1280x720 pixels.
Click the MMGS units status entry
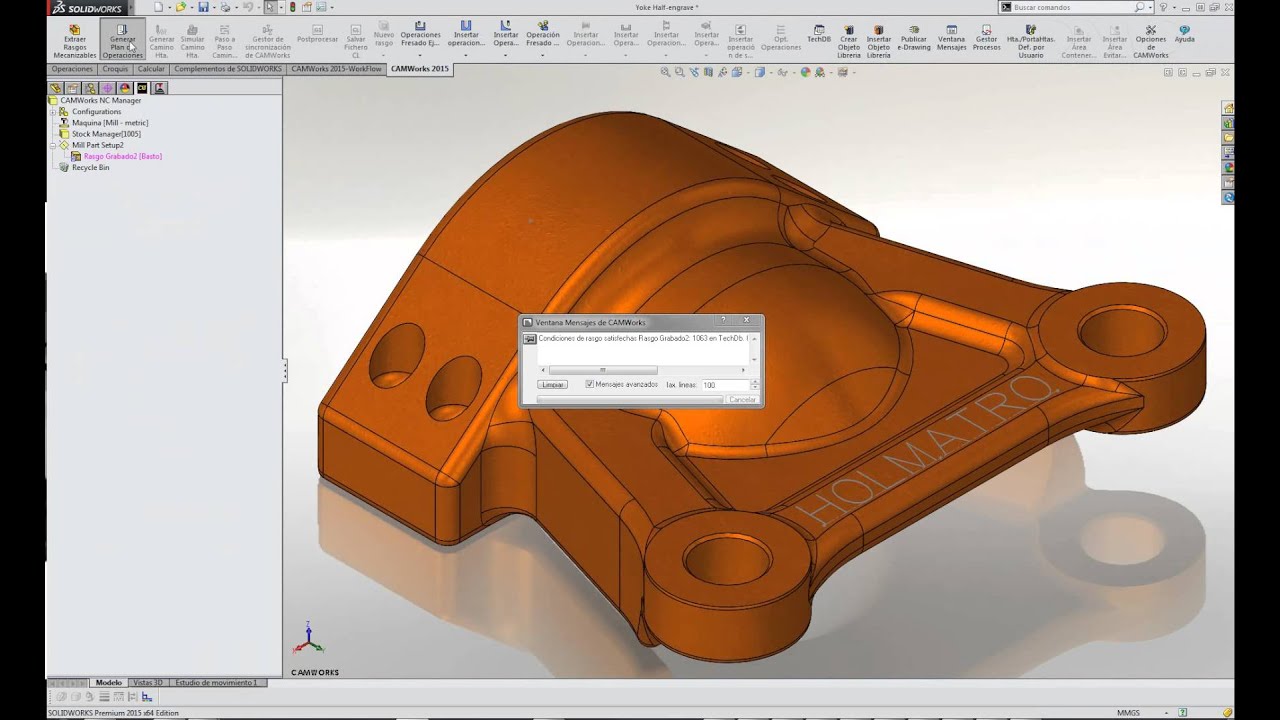[1128, 713]
